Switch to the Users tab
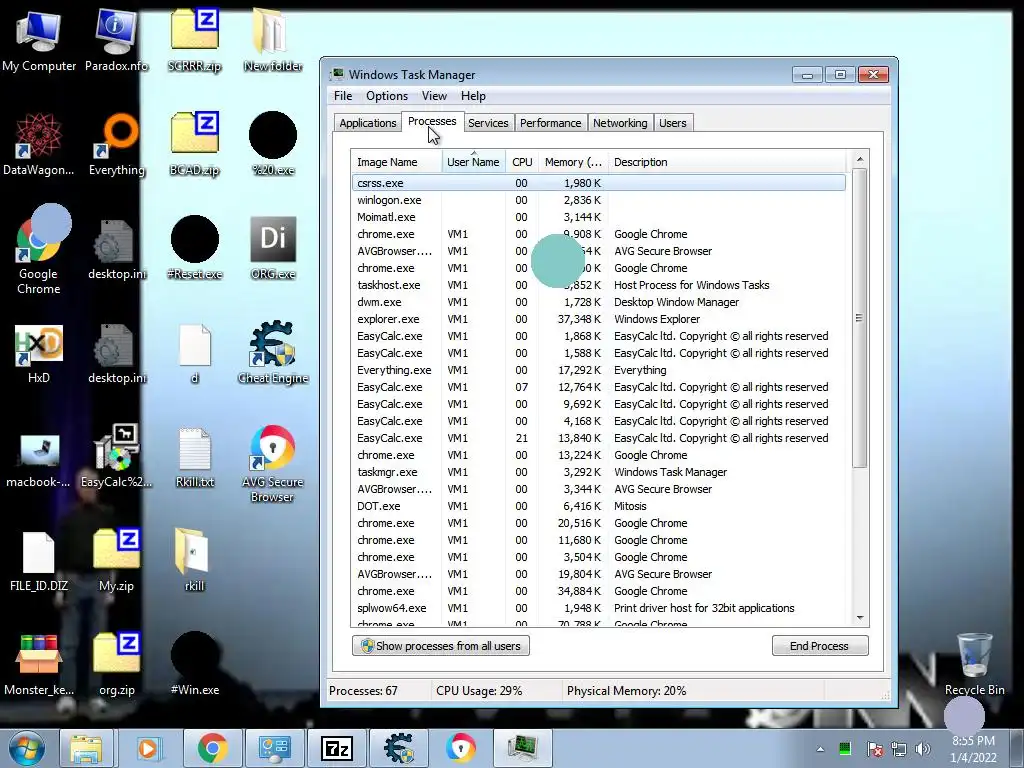This screenshot has height=768, width=1024. [673, 123]
